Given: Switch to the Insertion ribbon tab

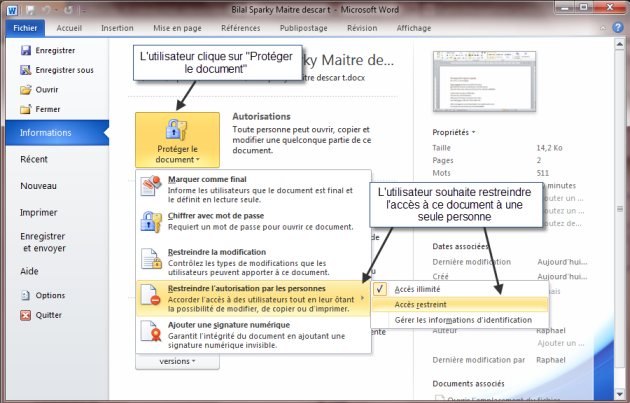Looking at the screenshot, I should pos(117,29).
